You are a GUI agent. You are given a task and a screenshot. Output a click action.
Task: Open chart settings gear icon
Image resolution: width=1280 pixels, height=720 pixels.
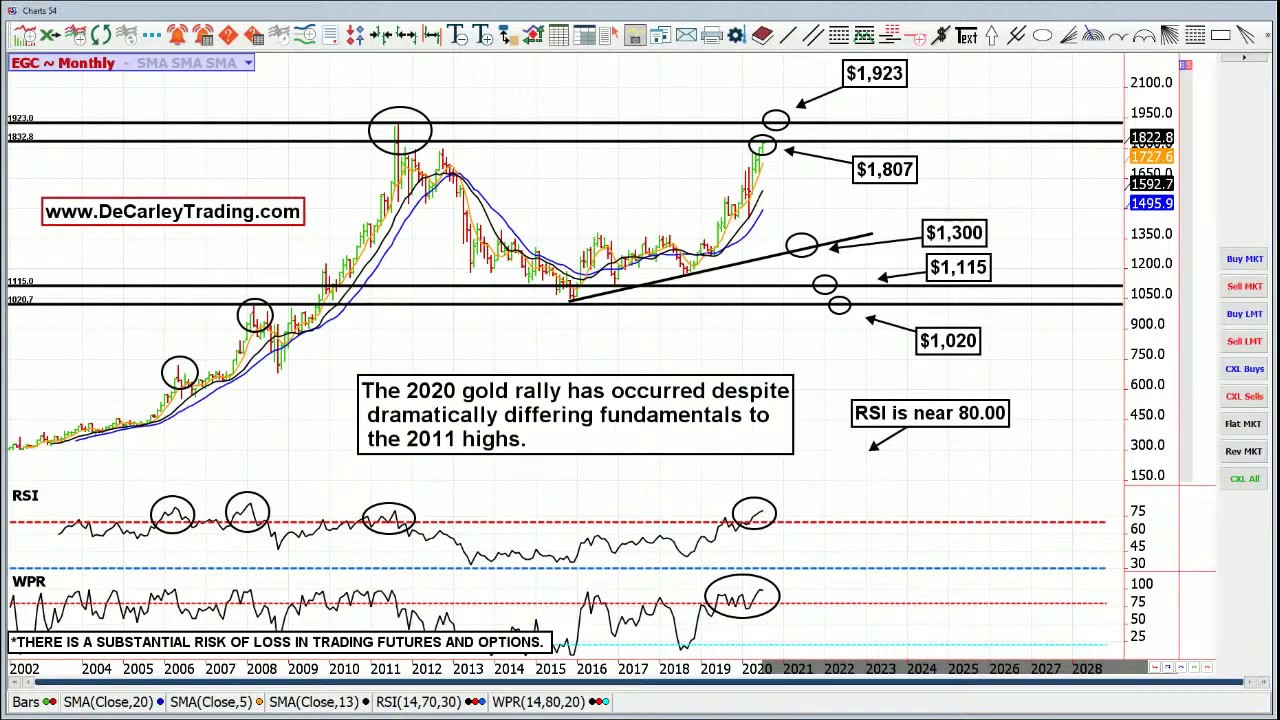[736, 36]
